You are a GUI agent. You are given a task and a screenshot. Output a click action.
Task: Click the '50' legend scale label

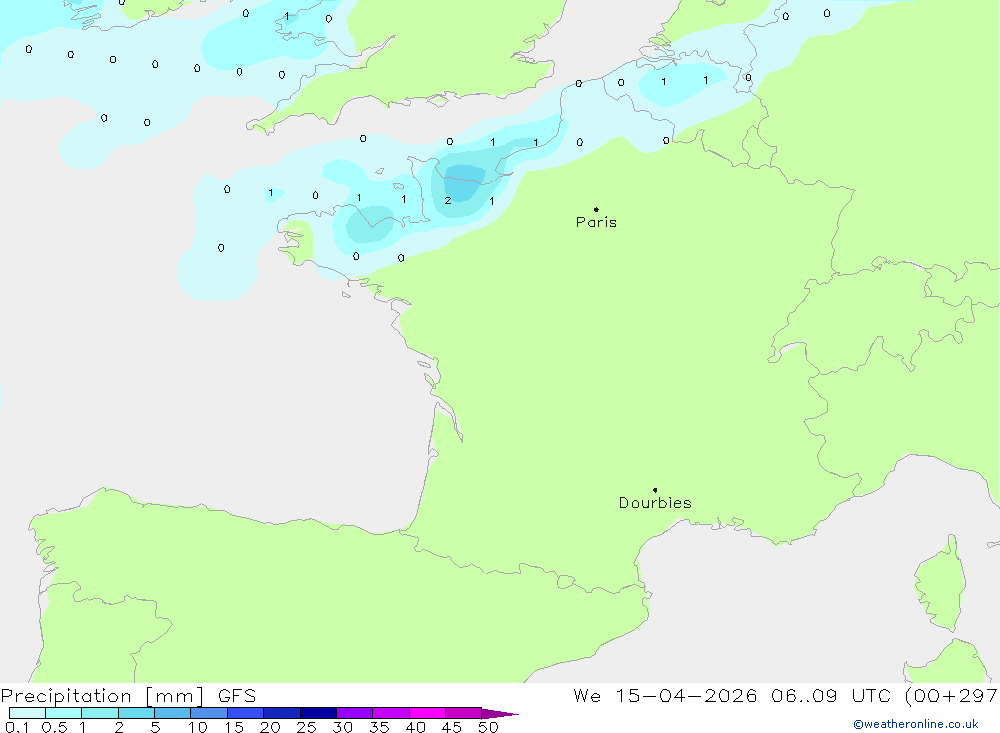tap(489, 727)
